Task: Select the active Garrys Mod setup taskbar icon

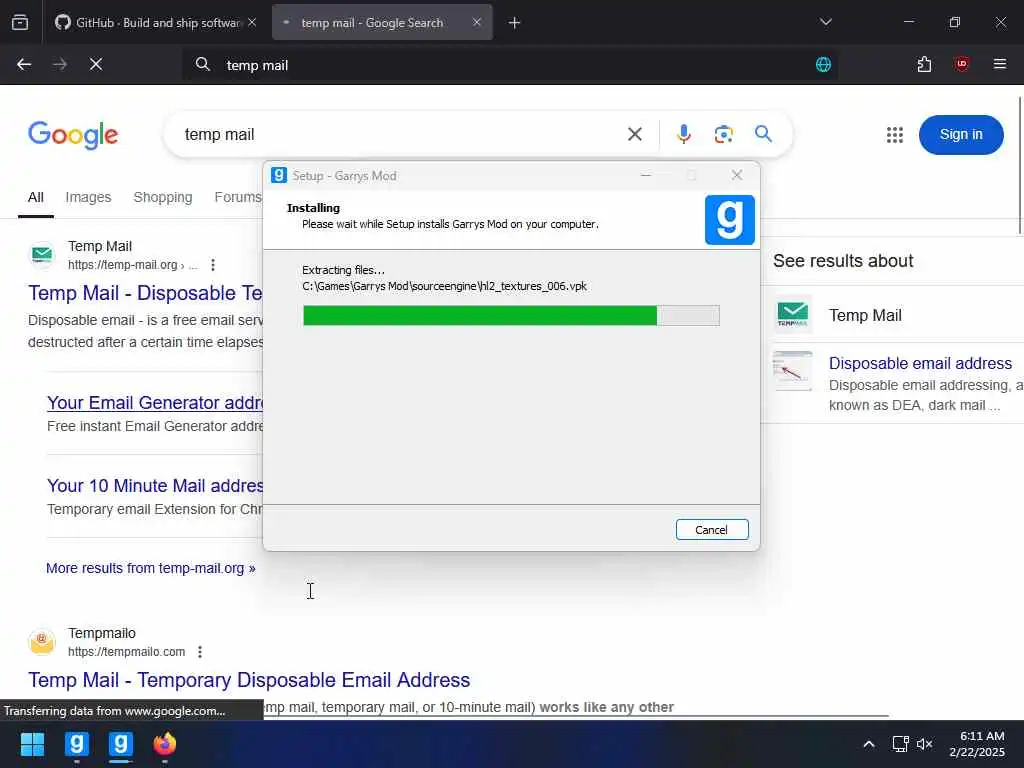Action: point(121,744)
